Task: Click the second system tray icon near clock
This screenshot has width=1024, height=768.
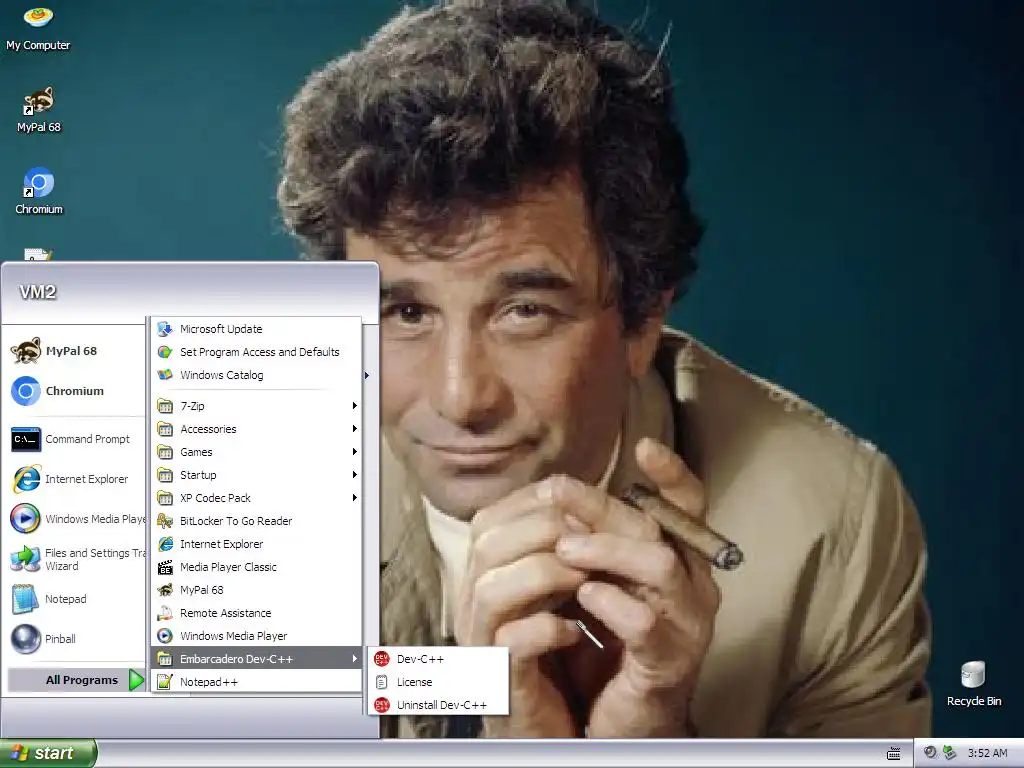Action: [x=949, y=753]
